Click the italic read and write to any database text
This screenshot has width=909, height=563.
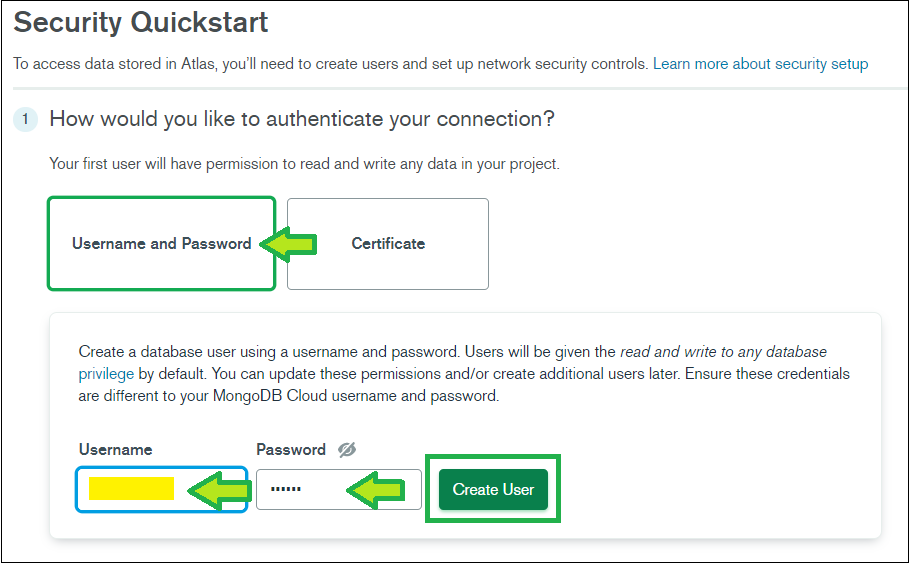pyautogui.click(x=723, y=352)
